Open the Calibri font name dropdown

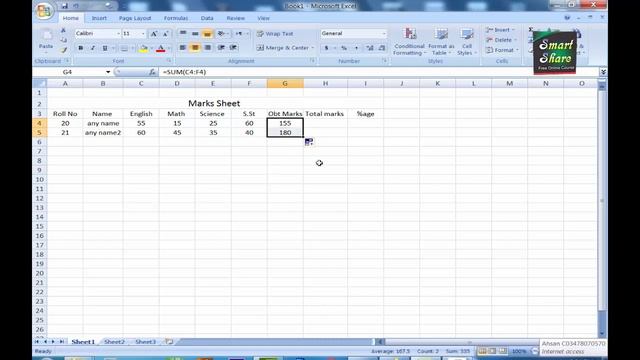point(118,33)
